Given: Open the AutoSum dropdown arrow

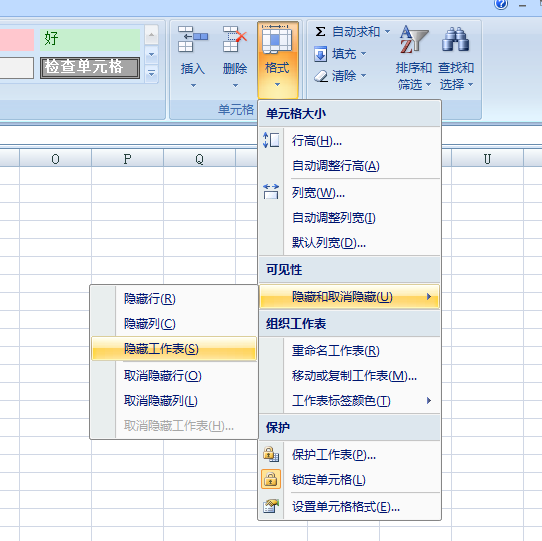Looking at the screenshot, I should [387, 31].
